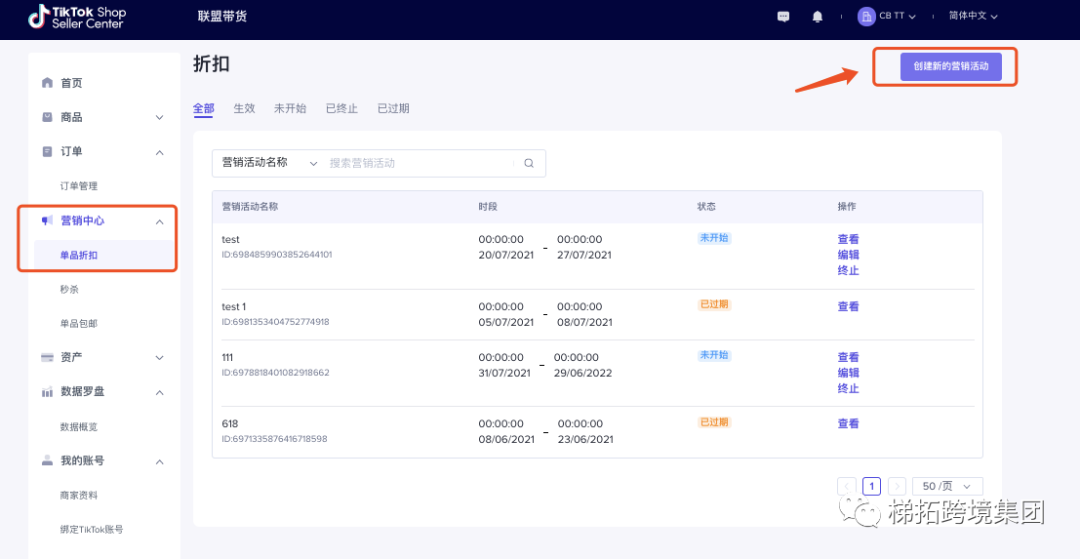
Task: Click 编辑 for the test promotion
Action: (848, 255)
